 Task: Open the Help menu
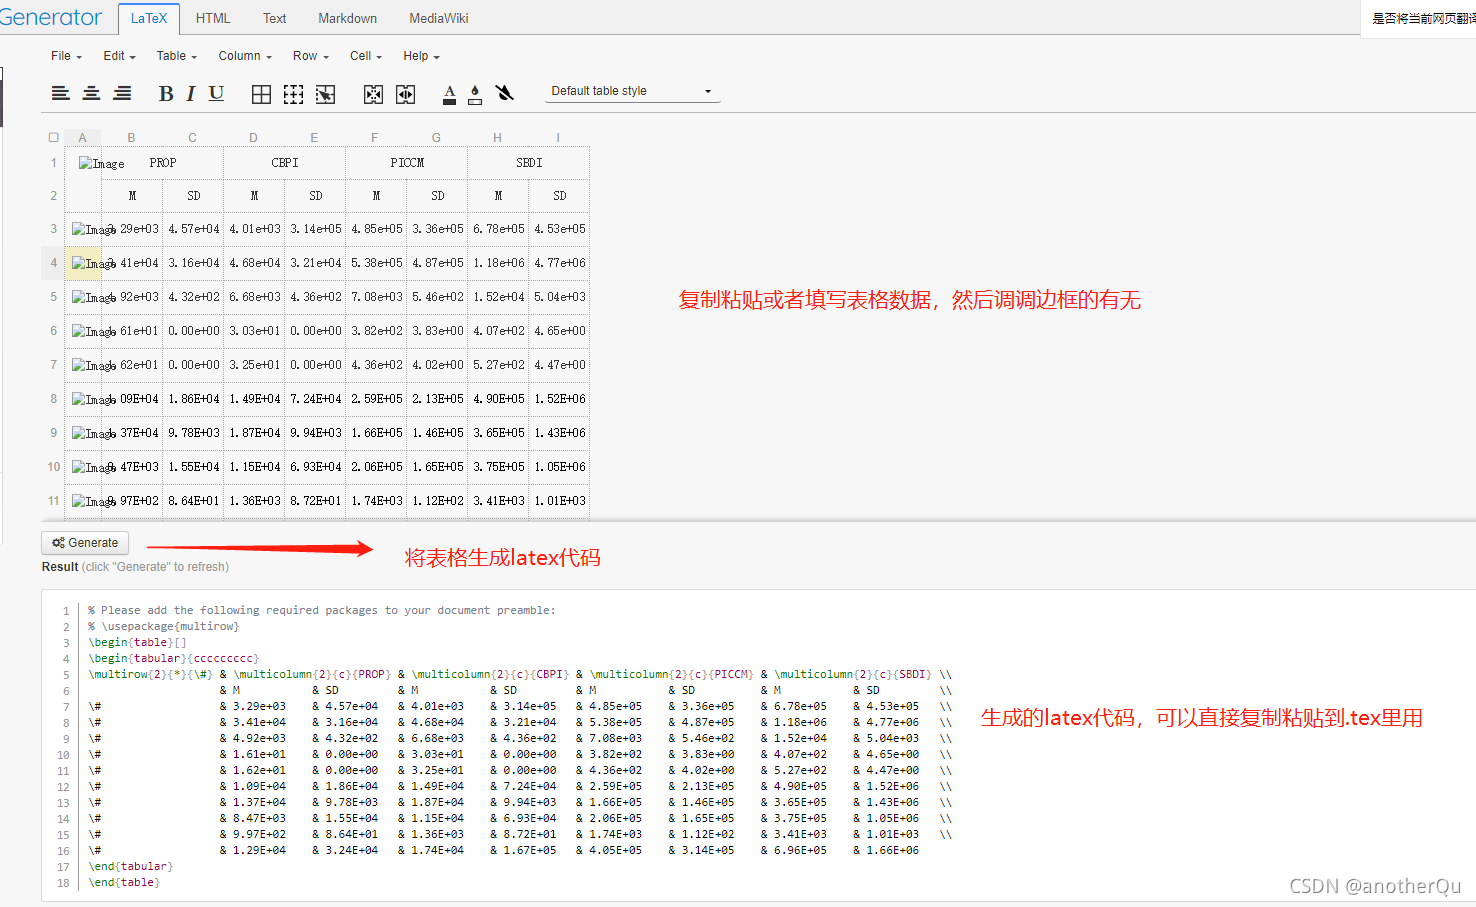pyautogui.click(x=421, y=56)
